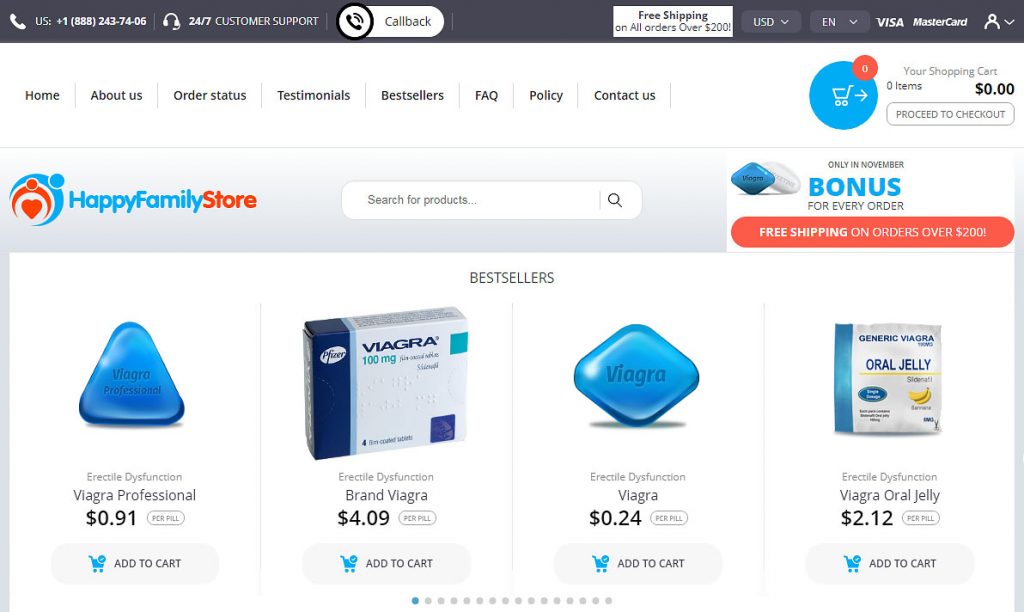Open the Bestsellers menu item

(x=412, y=95)
